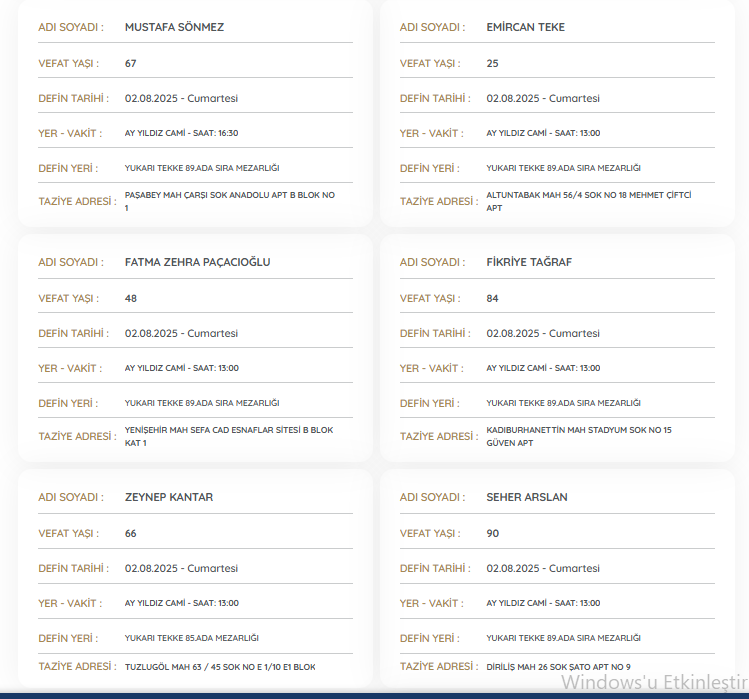Click the name Zeynep Kantar
This screenshot has height=699, width=749.
pyautogui.click(x=169, y=497)
